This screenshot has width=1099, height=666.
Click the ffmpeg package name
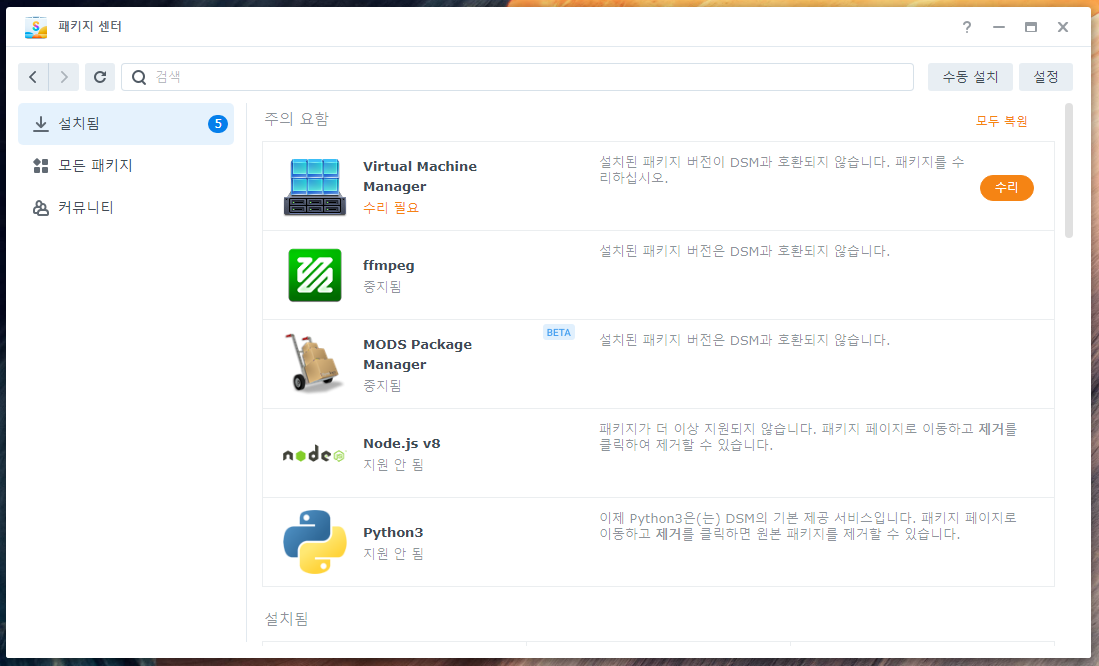coord(389,266)
